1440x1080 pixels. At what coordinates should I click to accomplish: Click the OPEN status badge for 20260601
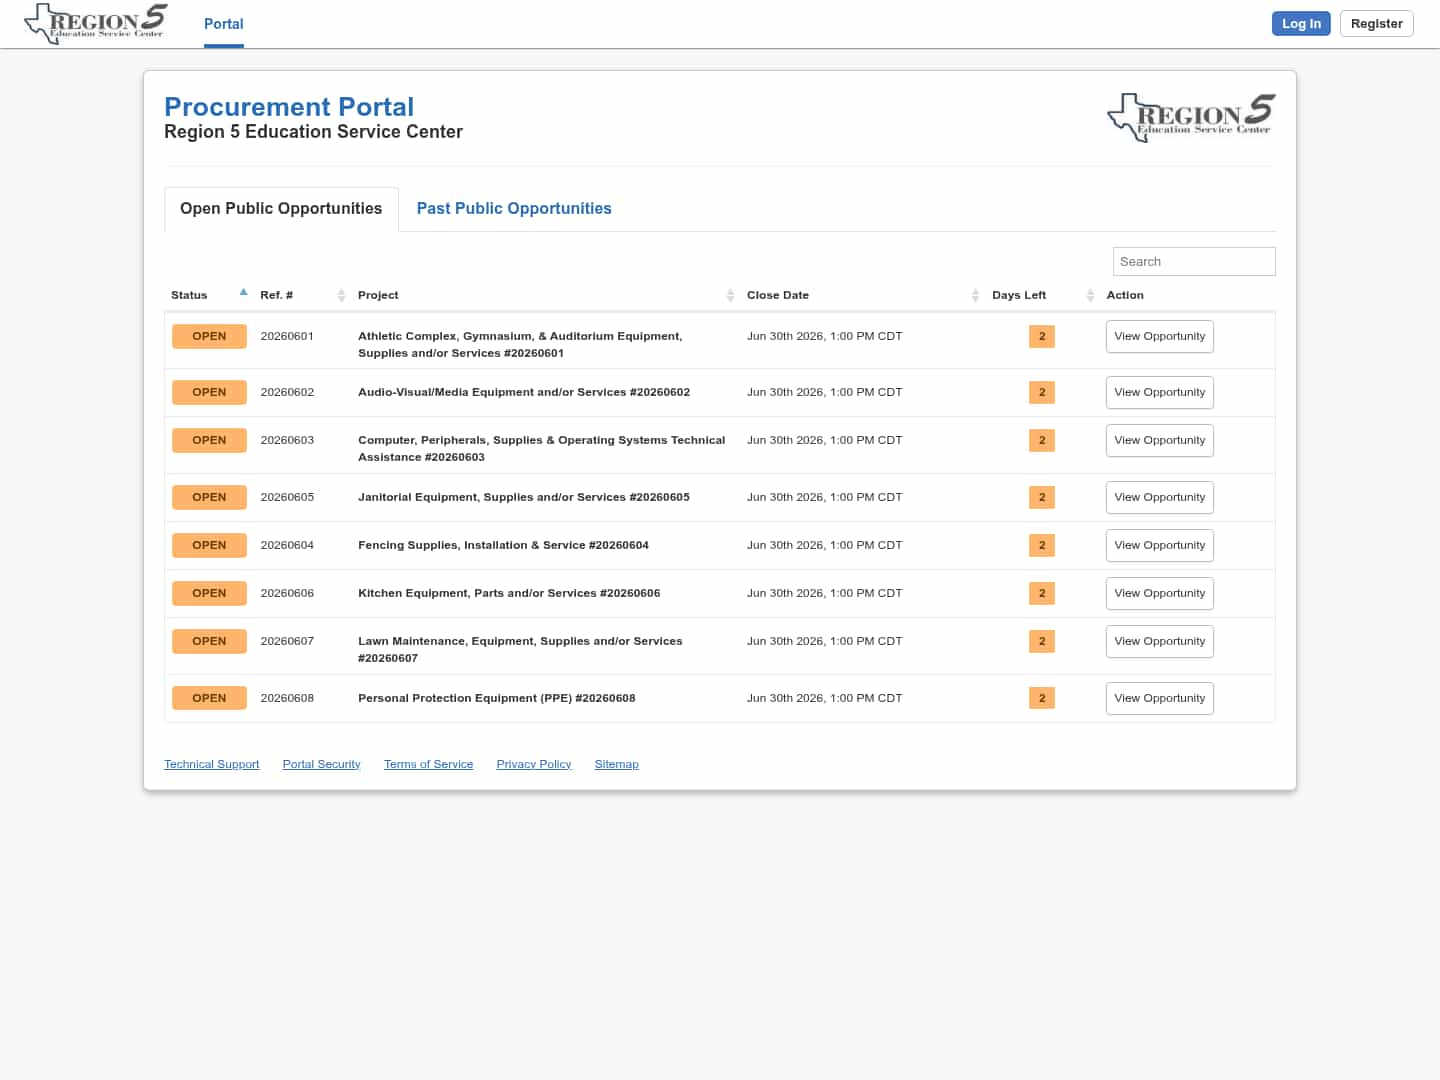click(x=209, y=336)
